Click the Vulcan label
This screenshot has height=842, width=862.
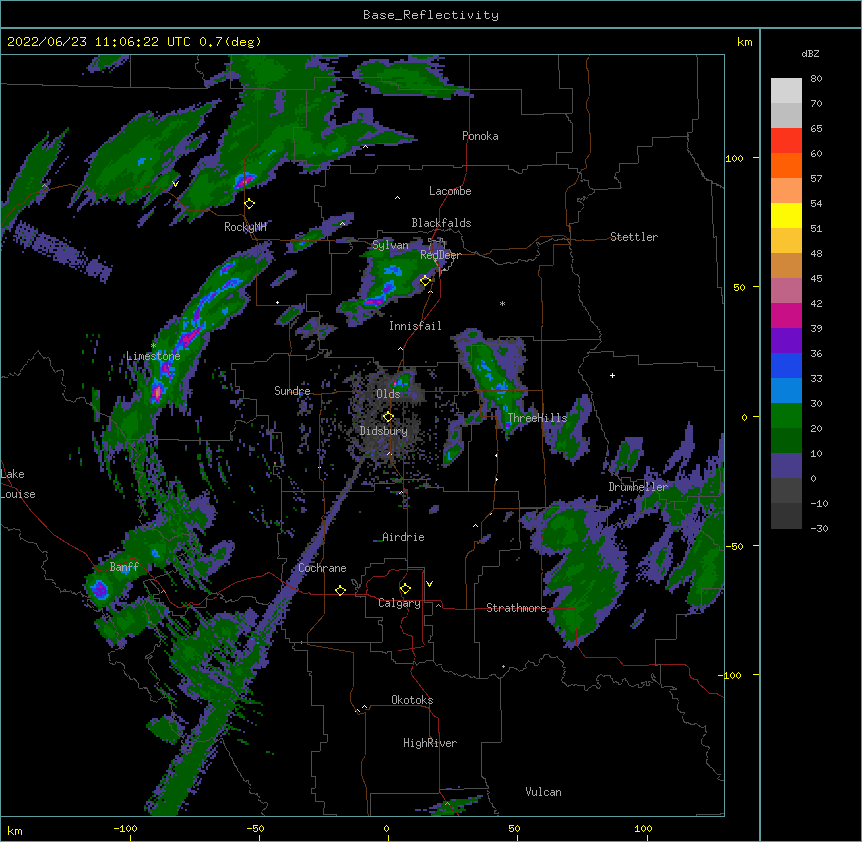pos(543,792)
